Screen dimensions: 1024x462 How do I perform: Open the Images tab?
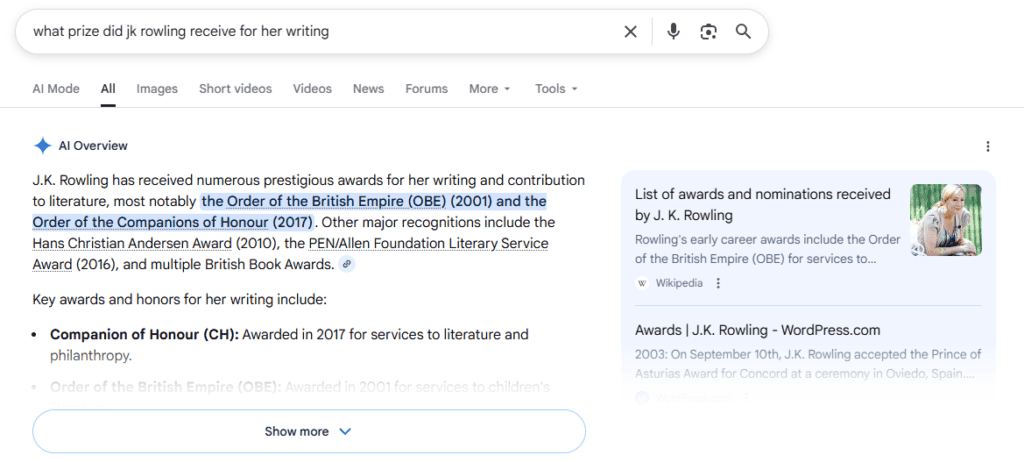(x=157, y=89)
